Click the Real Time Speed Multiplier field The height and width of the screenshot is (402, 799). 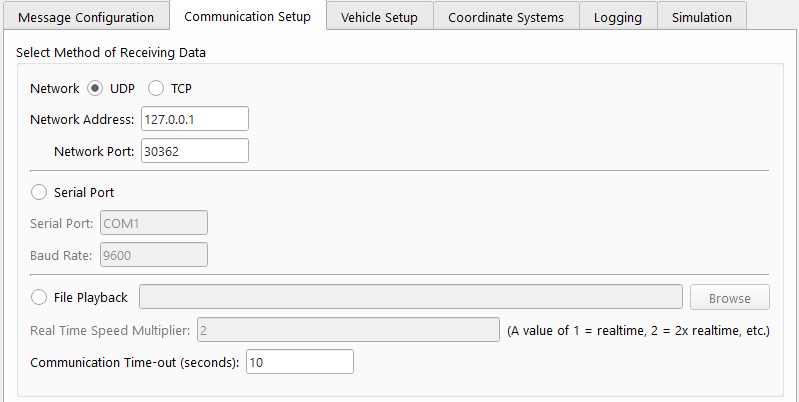click(347, 330)
